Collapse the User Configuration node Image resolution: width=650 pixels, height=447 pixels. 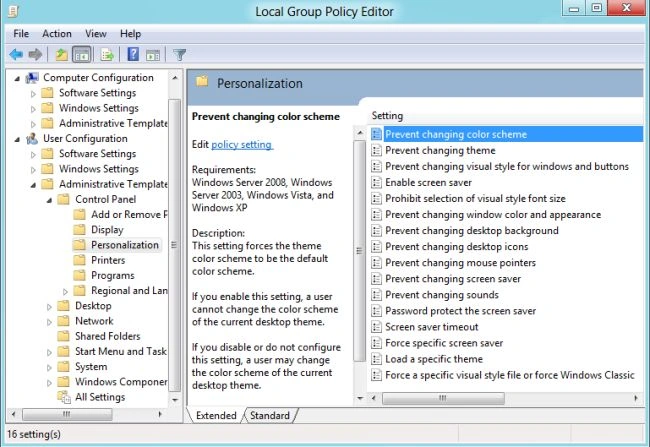click(17, 139)
